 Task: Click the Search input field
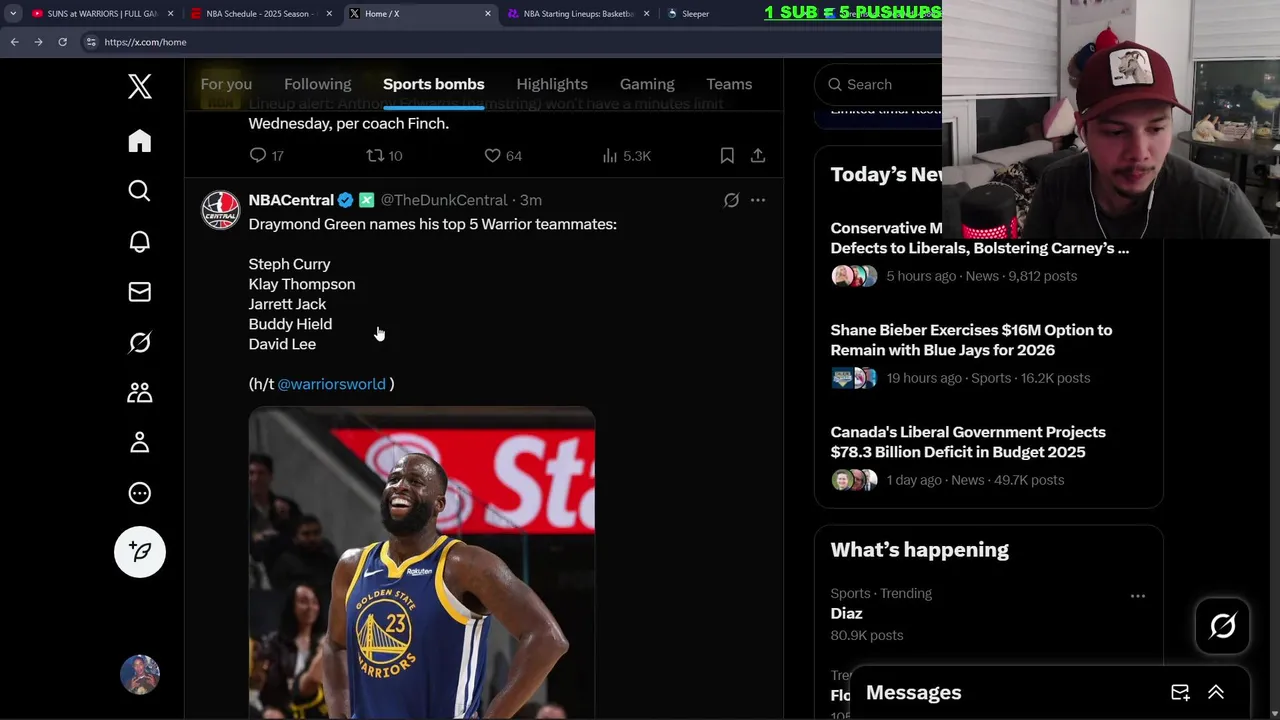(x=878, y=84)
